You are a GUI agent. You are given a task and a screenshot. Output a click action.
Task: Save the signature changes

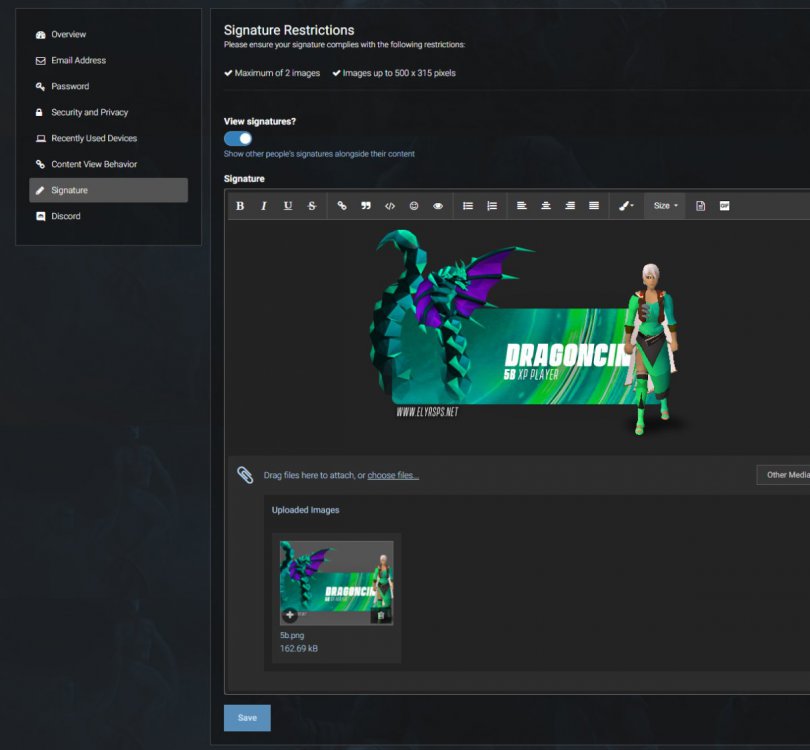coord(247,718)
